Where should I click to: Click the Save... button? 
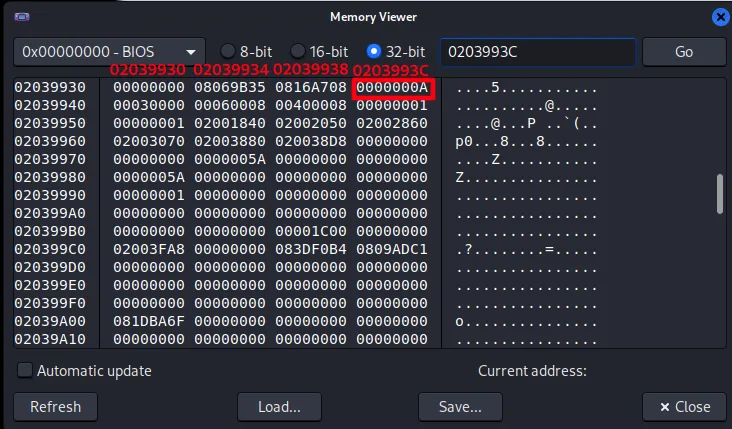pos(460,407)
